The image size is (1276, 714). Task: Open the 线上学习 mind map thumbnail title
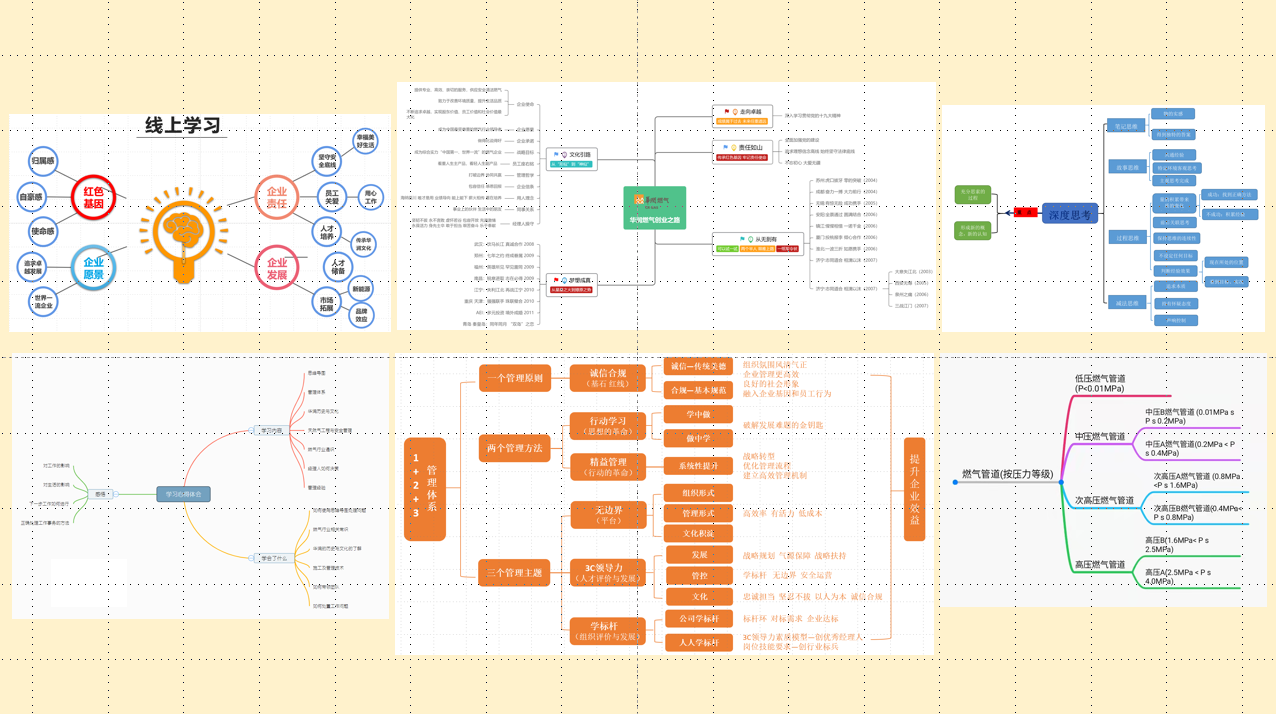tap(183, 127)
